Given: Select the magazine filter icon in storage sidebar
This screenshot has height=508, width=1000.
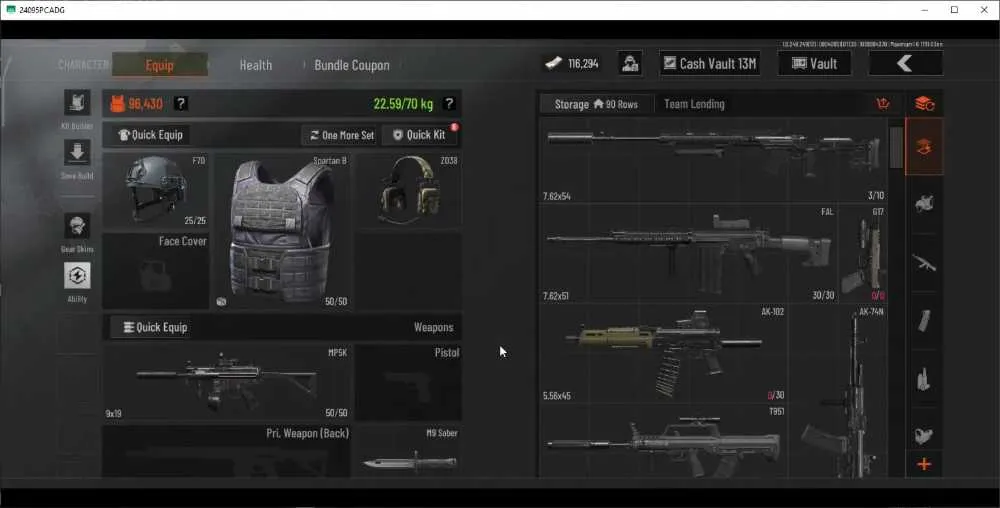Looking at the screenshot, I should 924,321.
